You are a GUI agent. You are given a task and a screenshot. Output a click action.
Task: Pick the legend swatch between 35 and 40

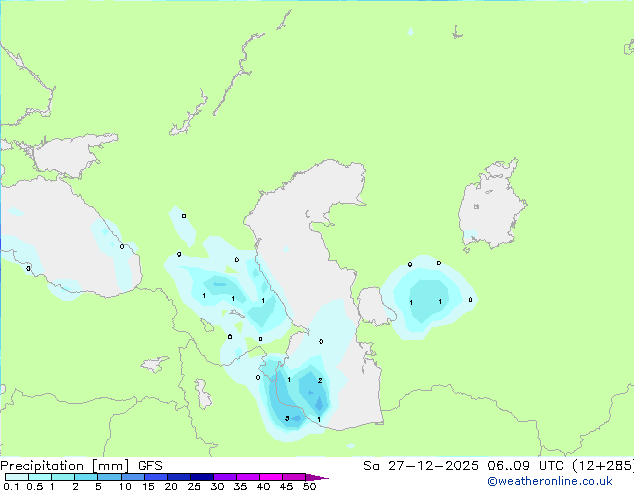click(x=247, y=477)
